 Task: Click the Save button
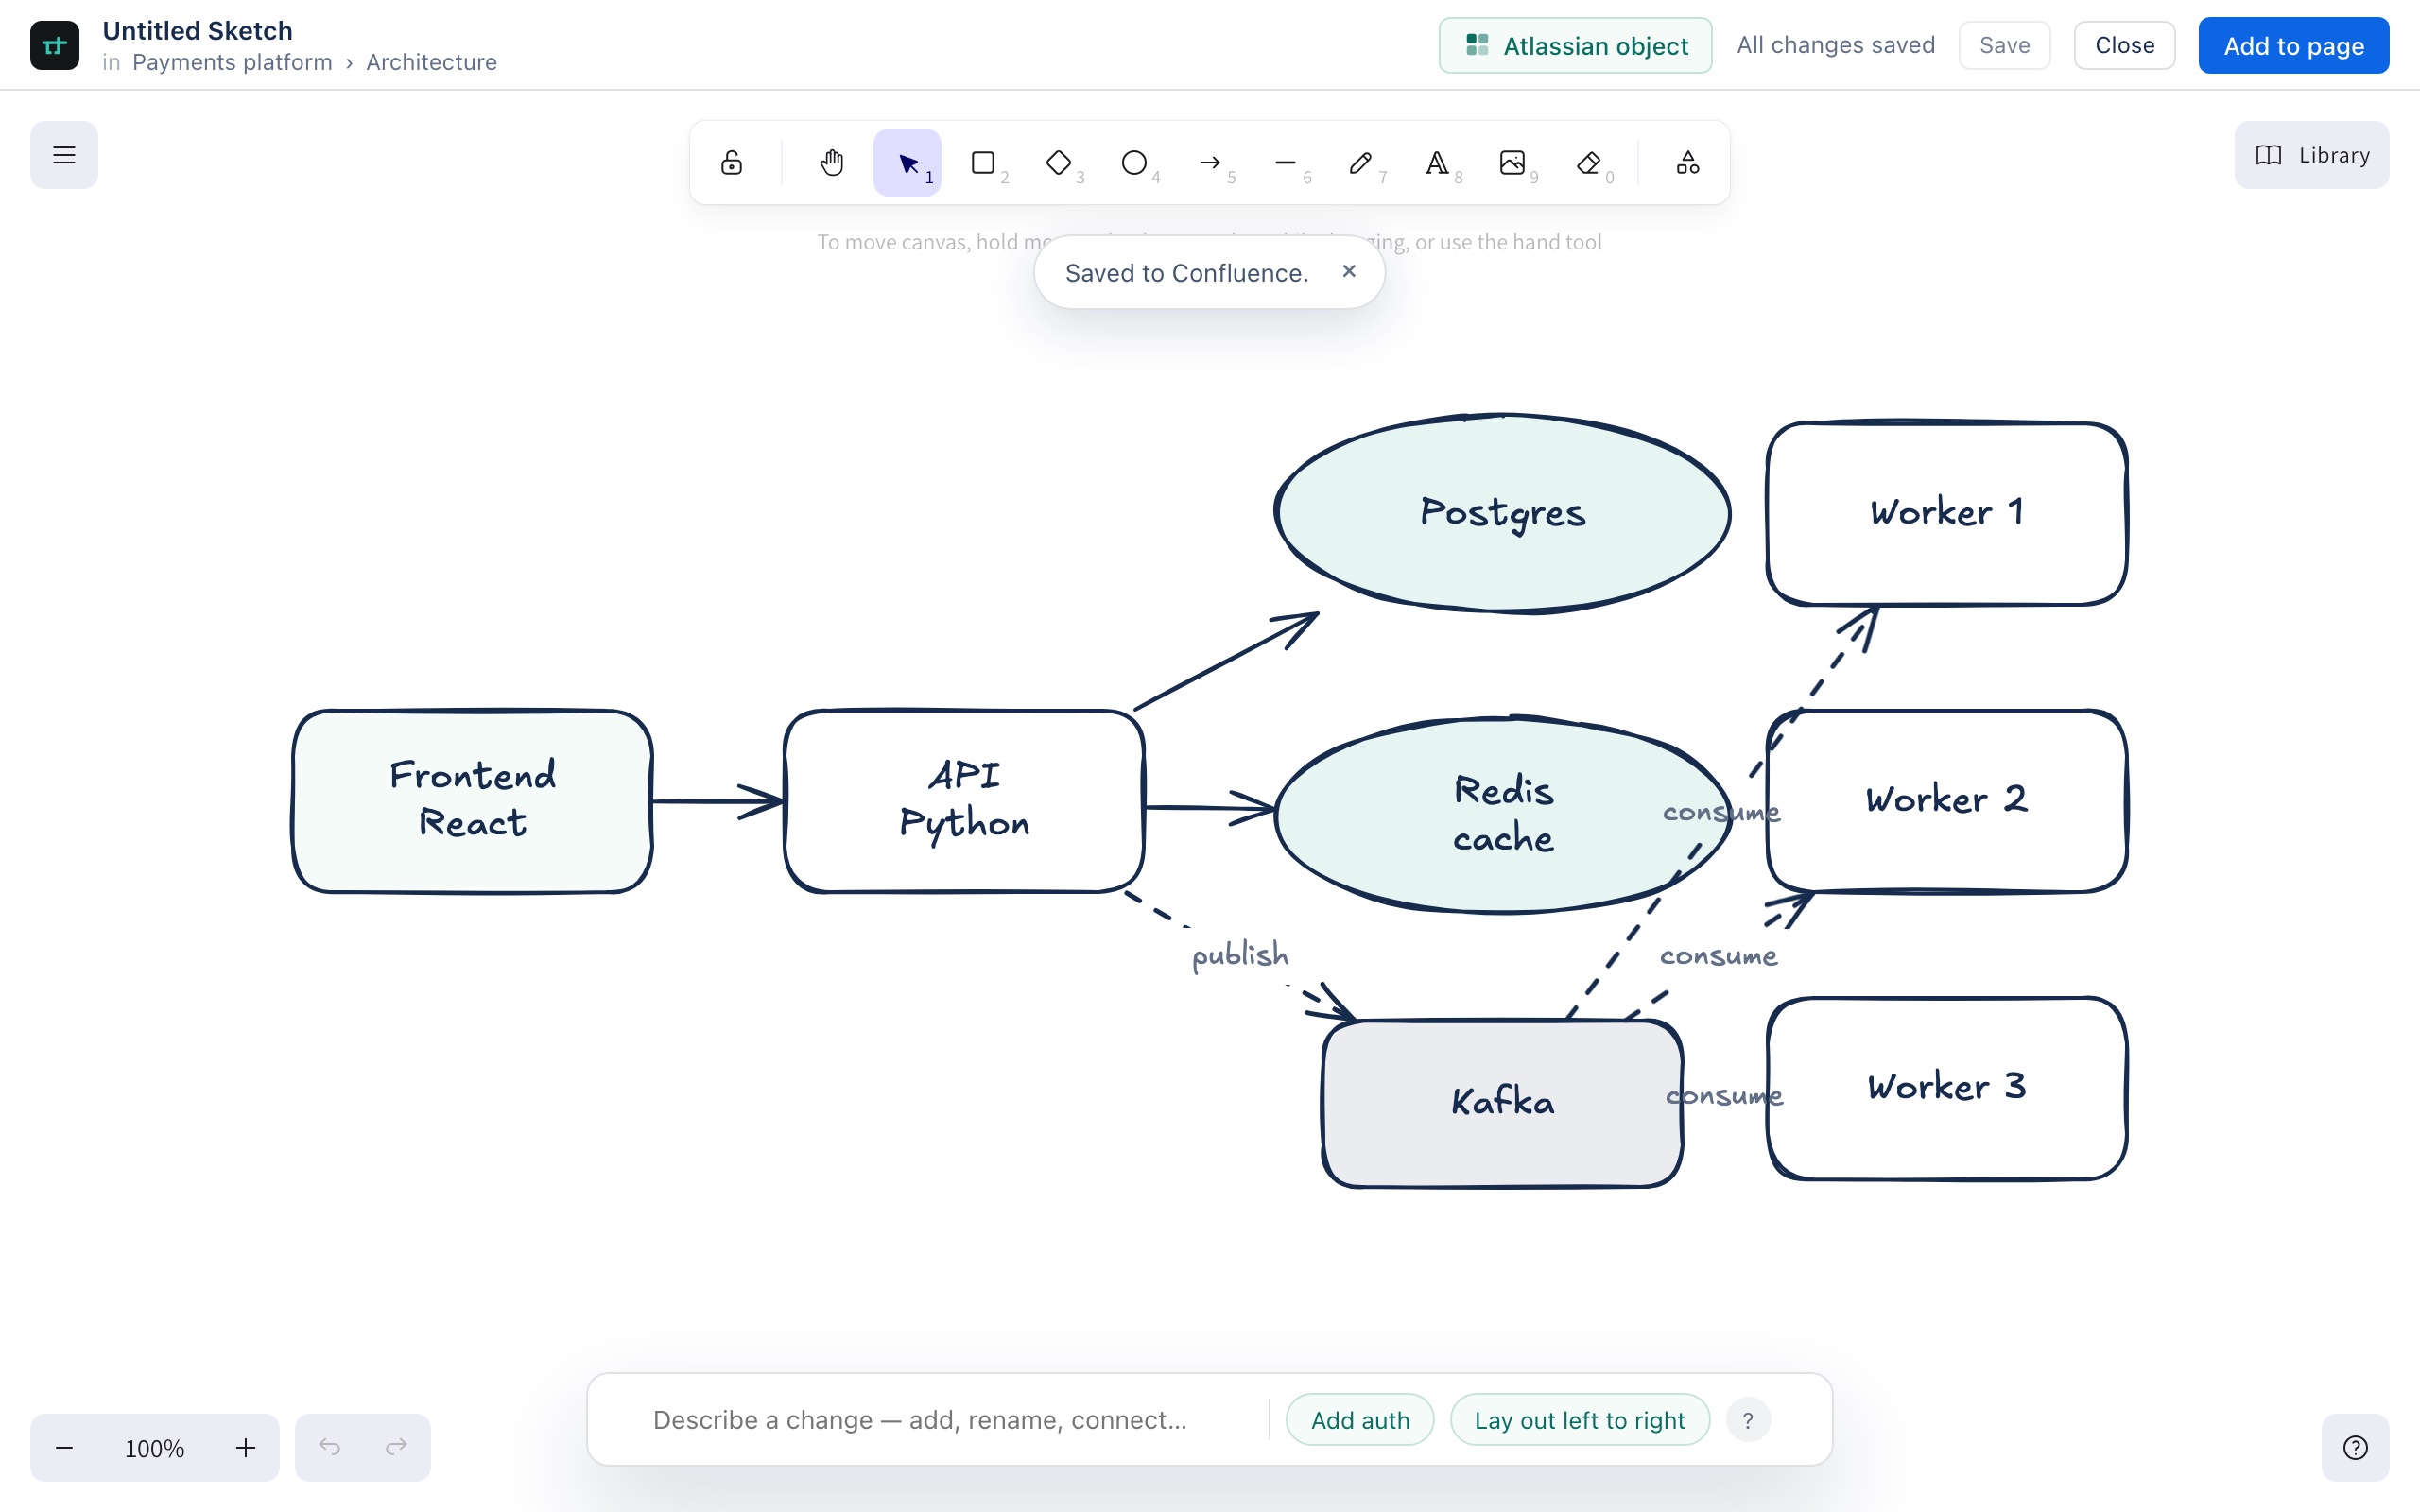pyautogui.click(x=2004, y=45)
